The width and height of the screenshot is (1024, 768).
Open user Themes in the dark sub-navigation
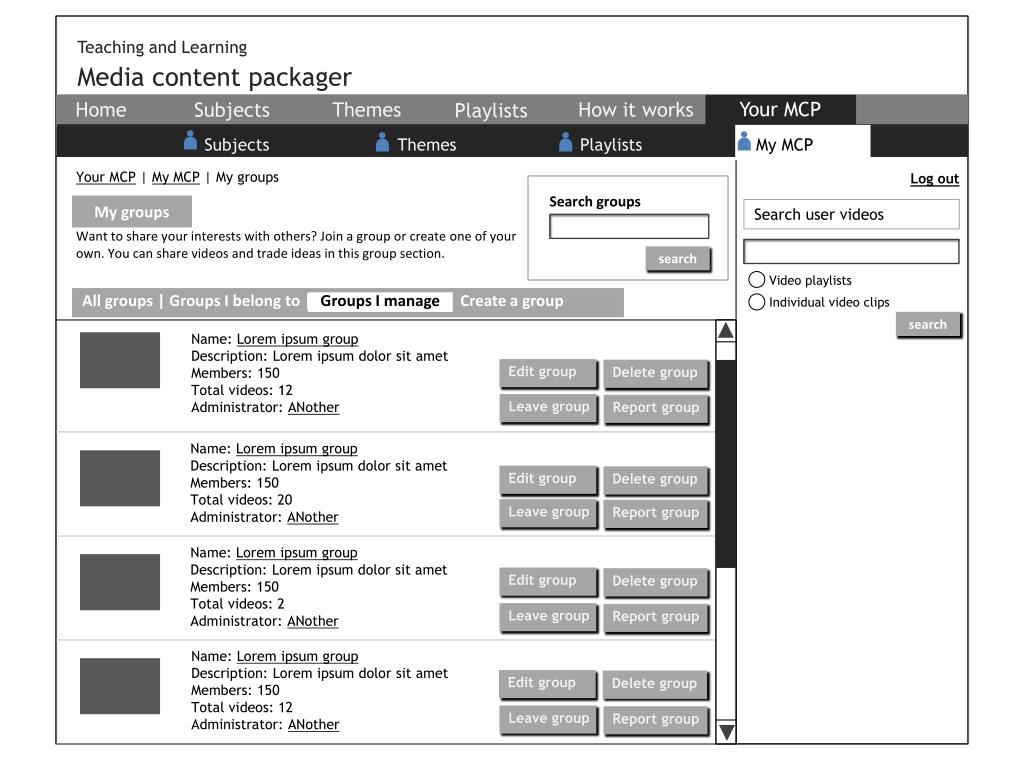(x=426, y=144)
